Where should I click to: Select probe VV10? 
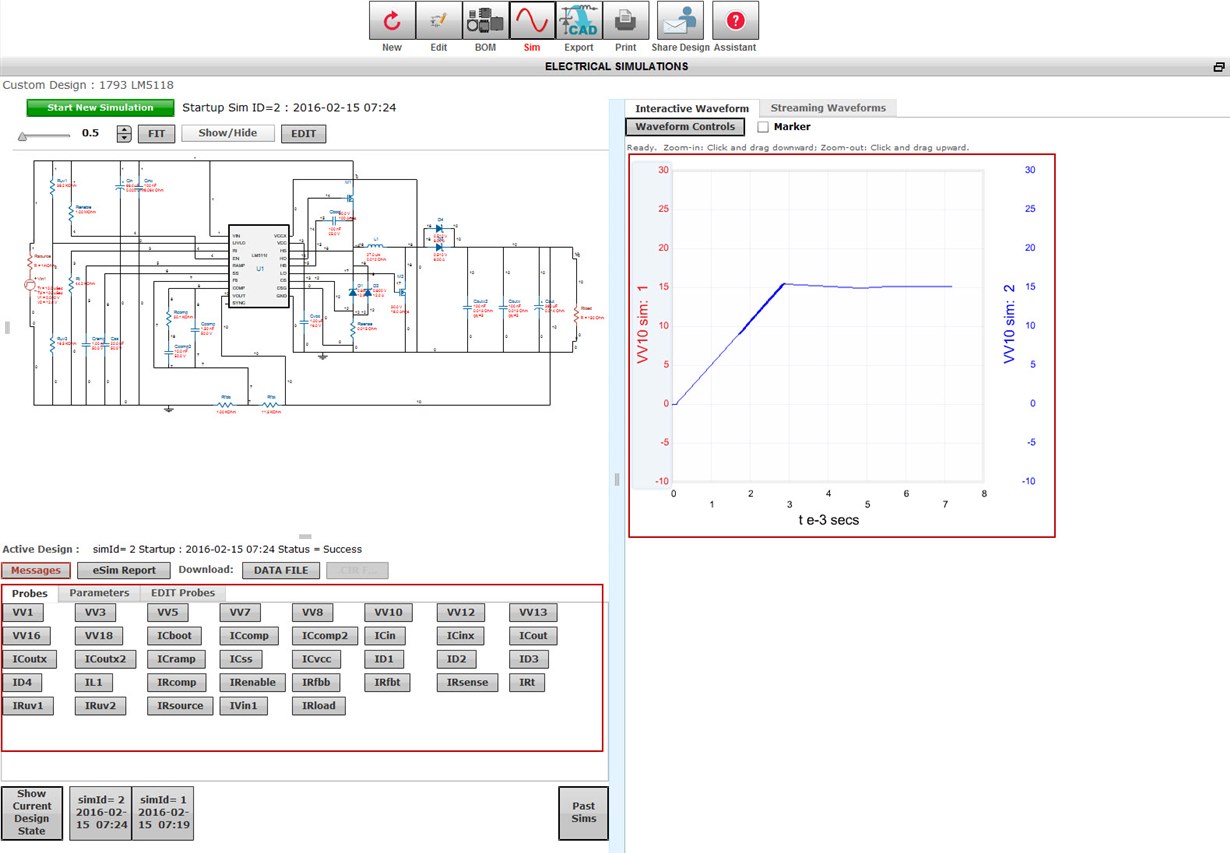click(388, 613)
